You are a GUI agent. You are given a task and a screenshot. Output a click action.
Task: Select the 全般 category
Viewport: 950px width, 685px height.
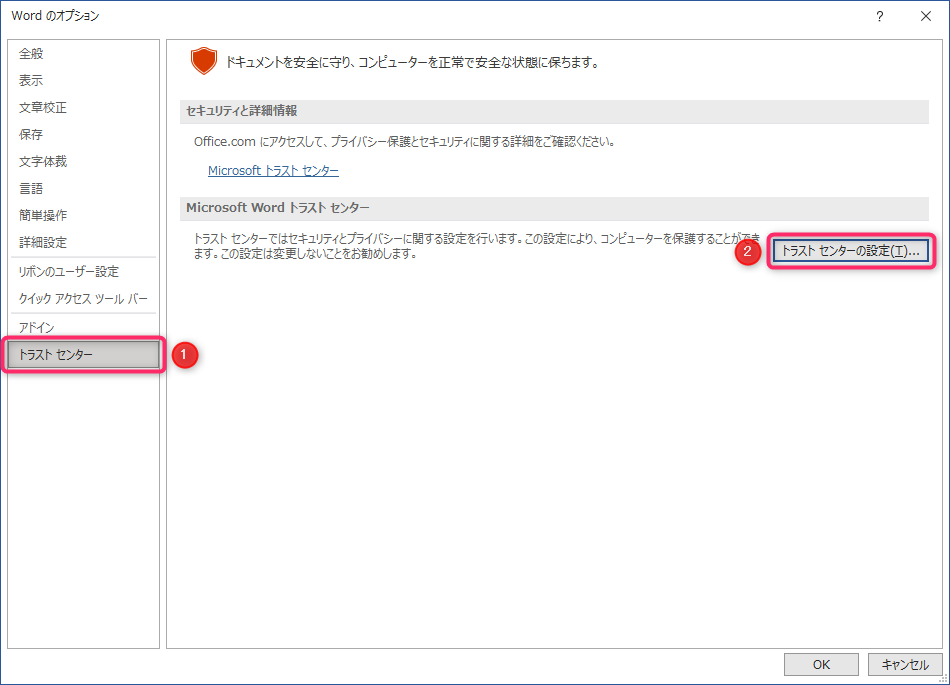tap(83, 53)
